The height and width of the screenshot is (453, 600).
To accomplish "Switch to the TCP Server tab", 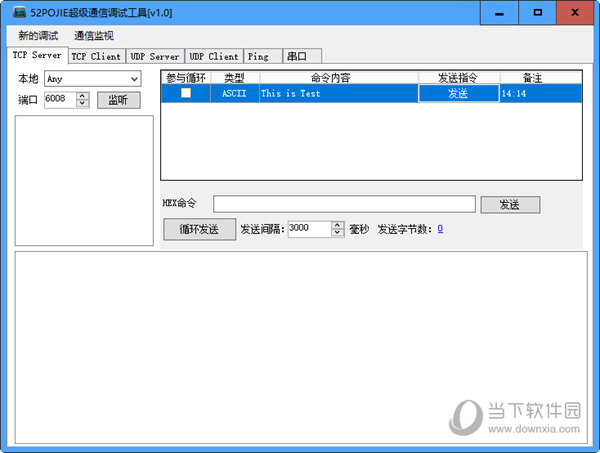I will pos(37,55).
